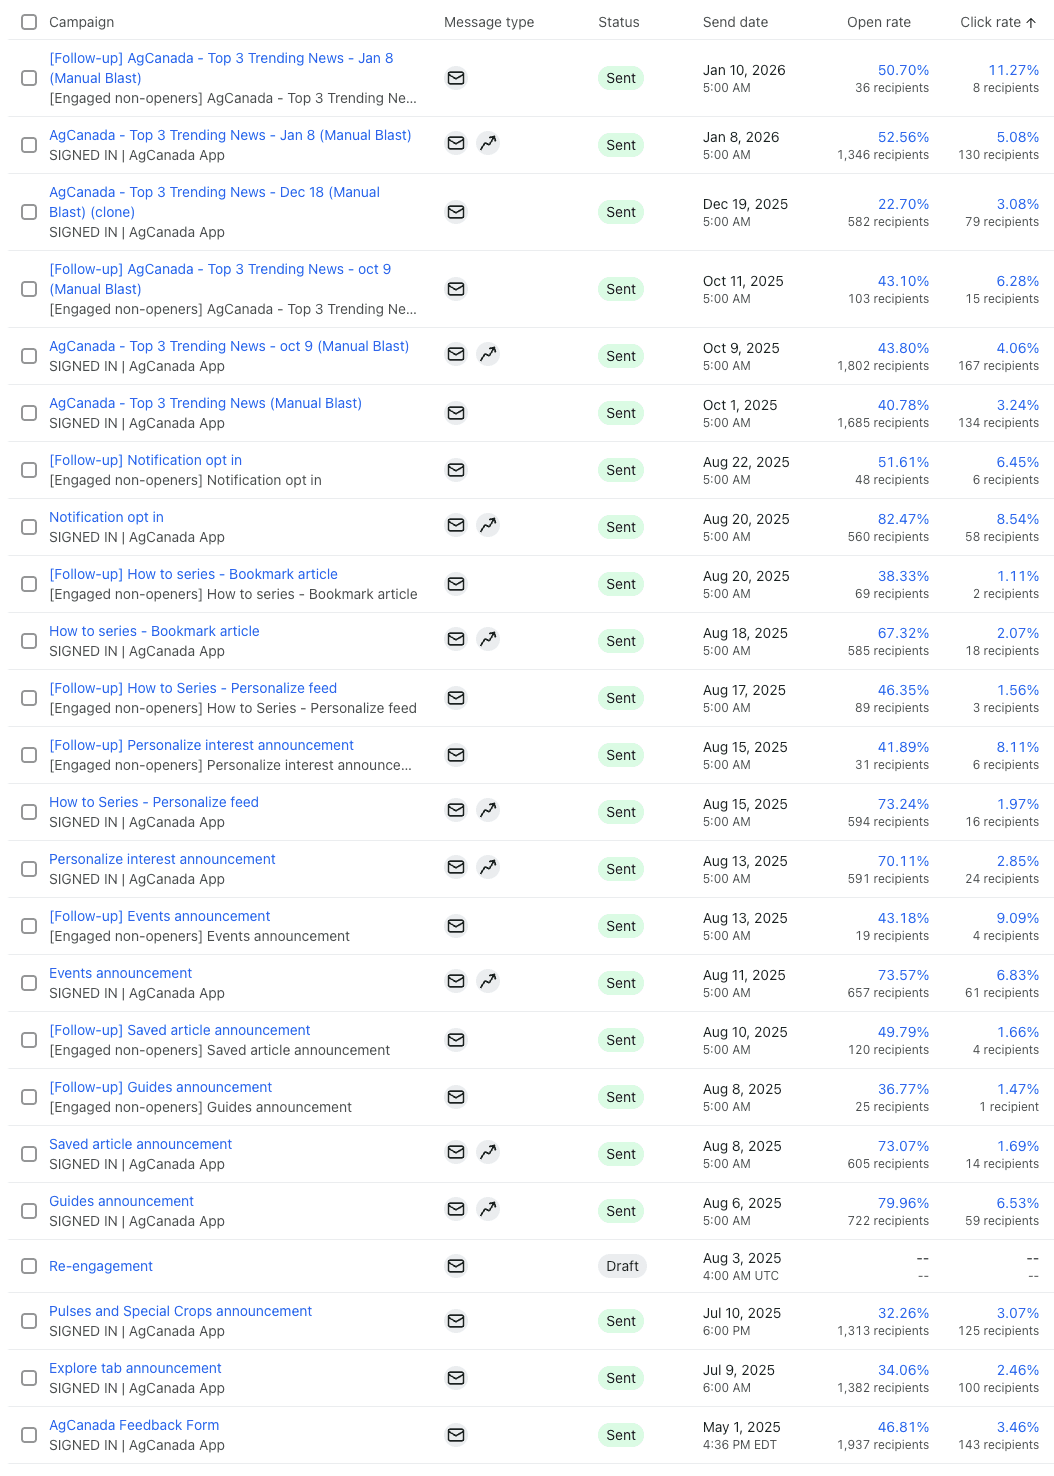The height and width of the screenshot is (1476, 1054).
Task: Click the trending icon on How to series - Bookmark article
Action: (488, 639)
